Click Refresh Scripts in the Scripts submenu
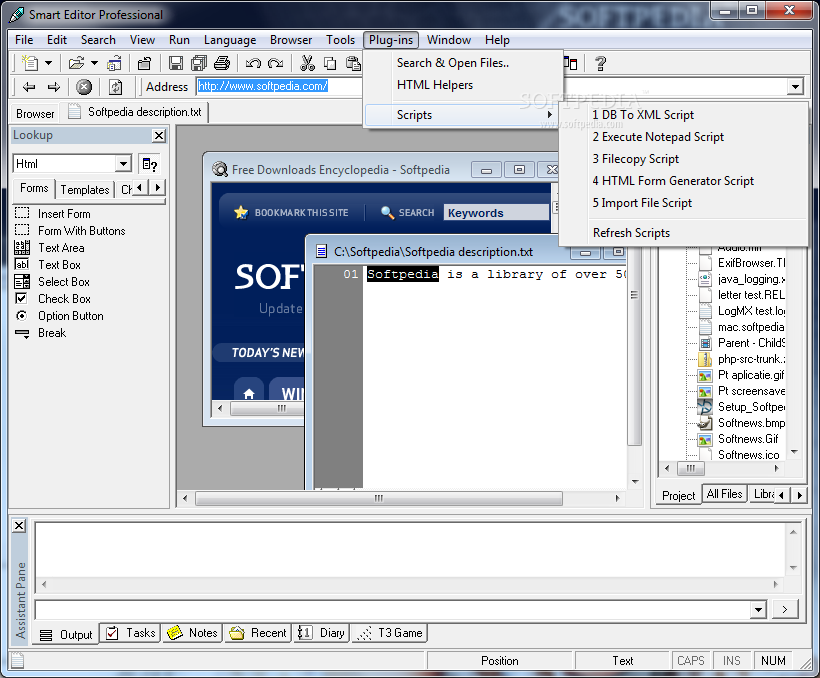This screenshot has width=820, height=678. click(x=631, y=233)
